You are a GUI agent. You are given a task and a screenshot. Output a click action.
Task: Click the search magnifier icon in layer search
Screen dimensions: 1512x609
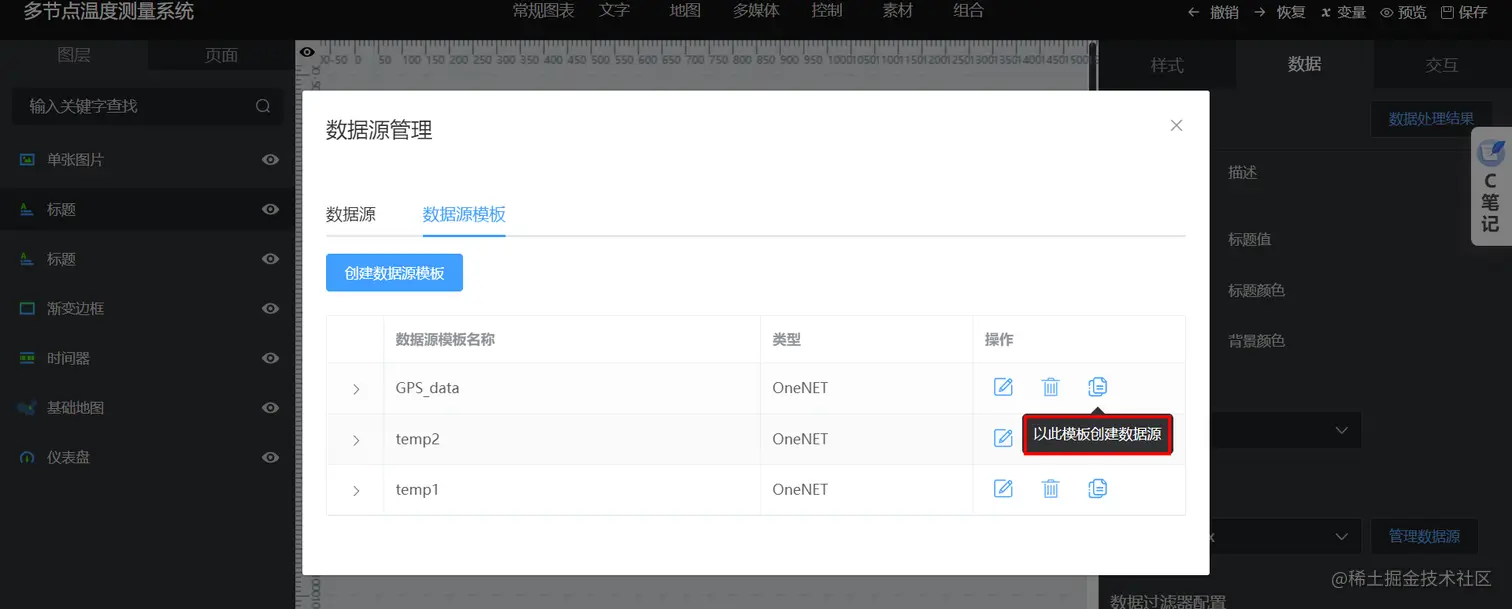click(x=263, y=106)
